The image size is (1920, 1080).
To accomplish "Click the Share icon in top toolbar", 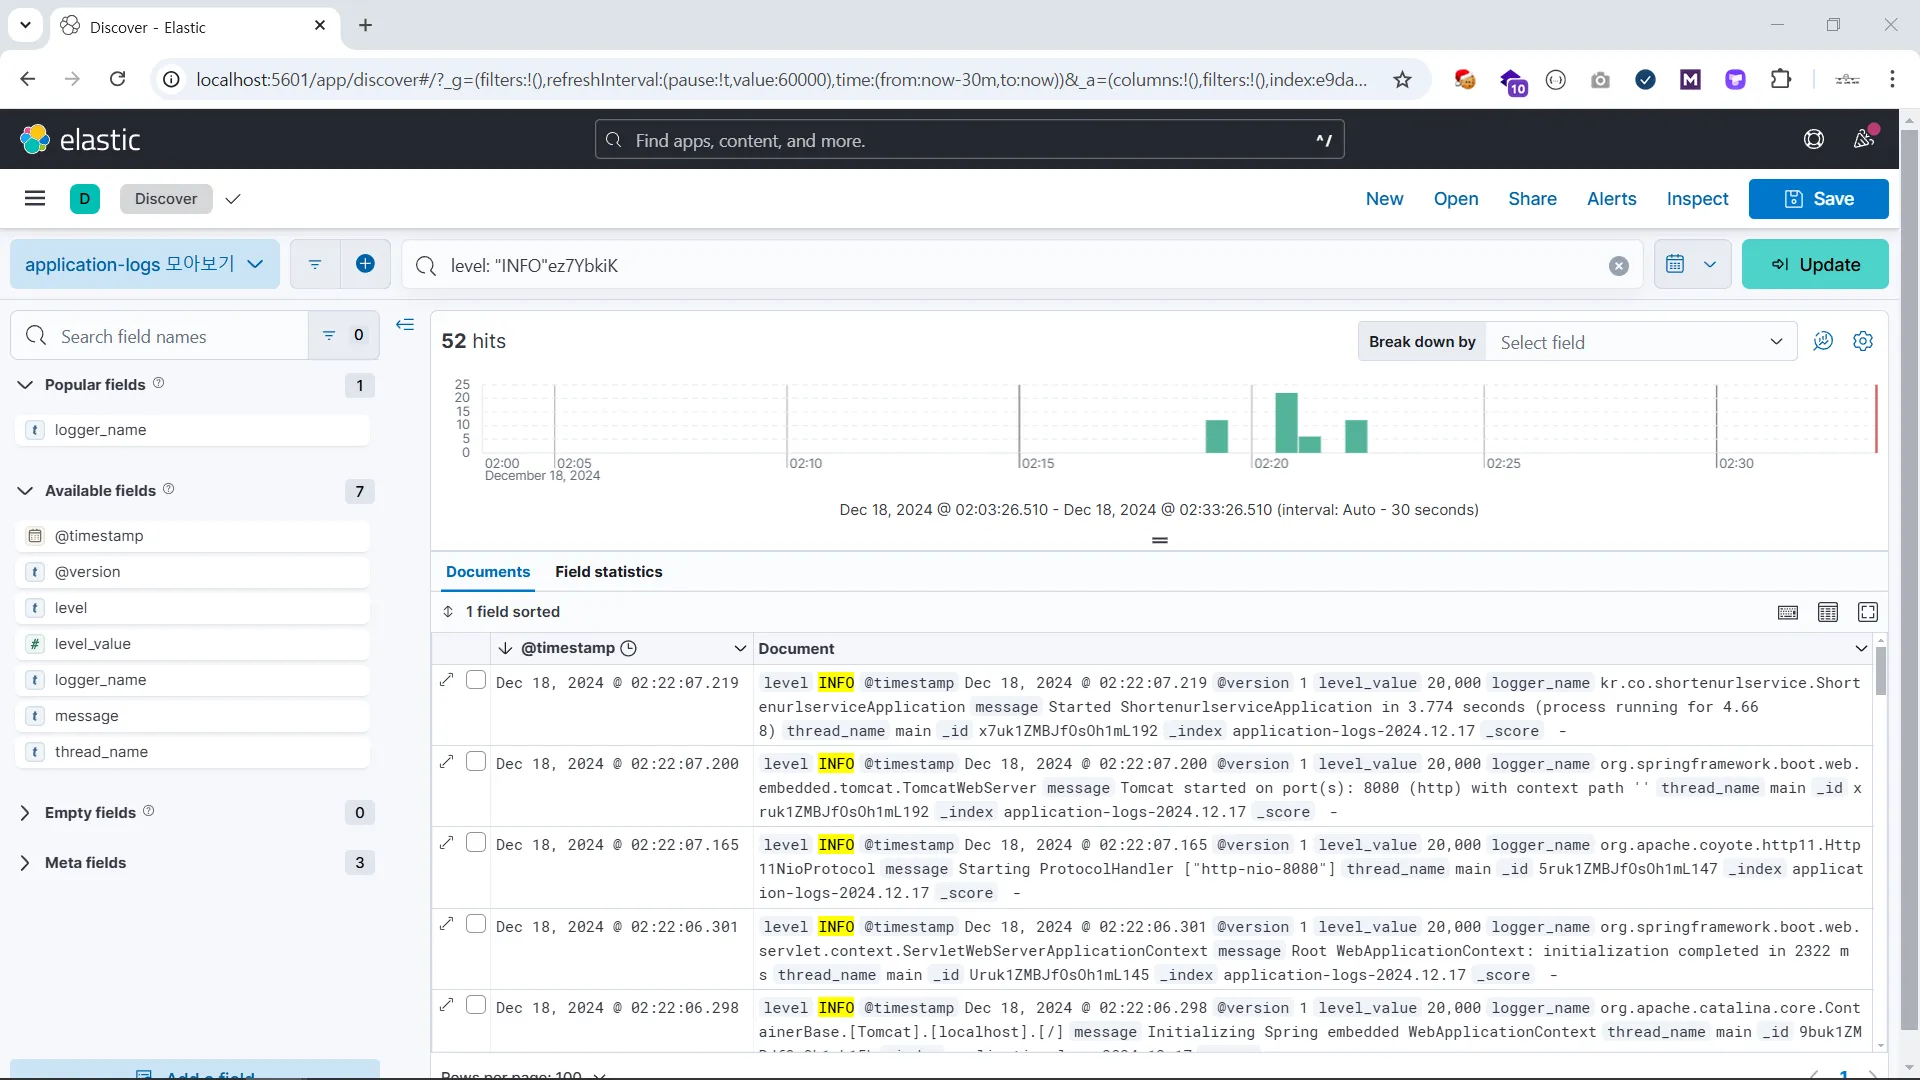I will tap(1532, 199).
